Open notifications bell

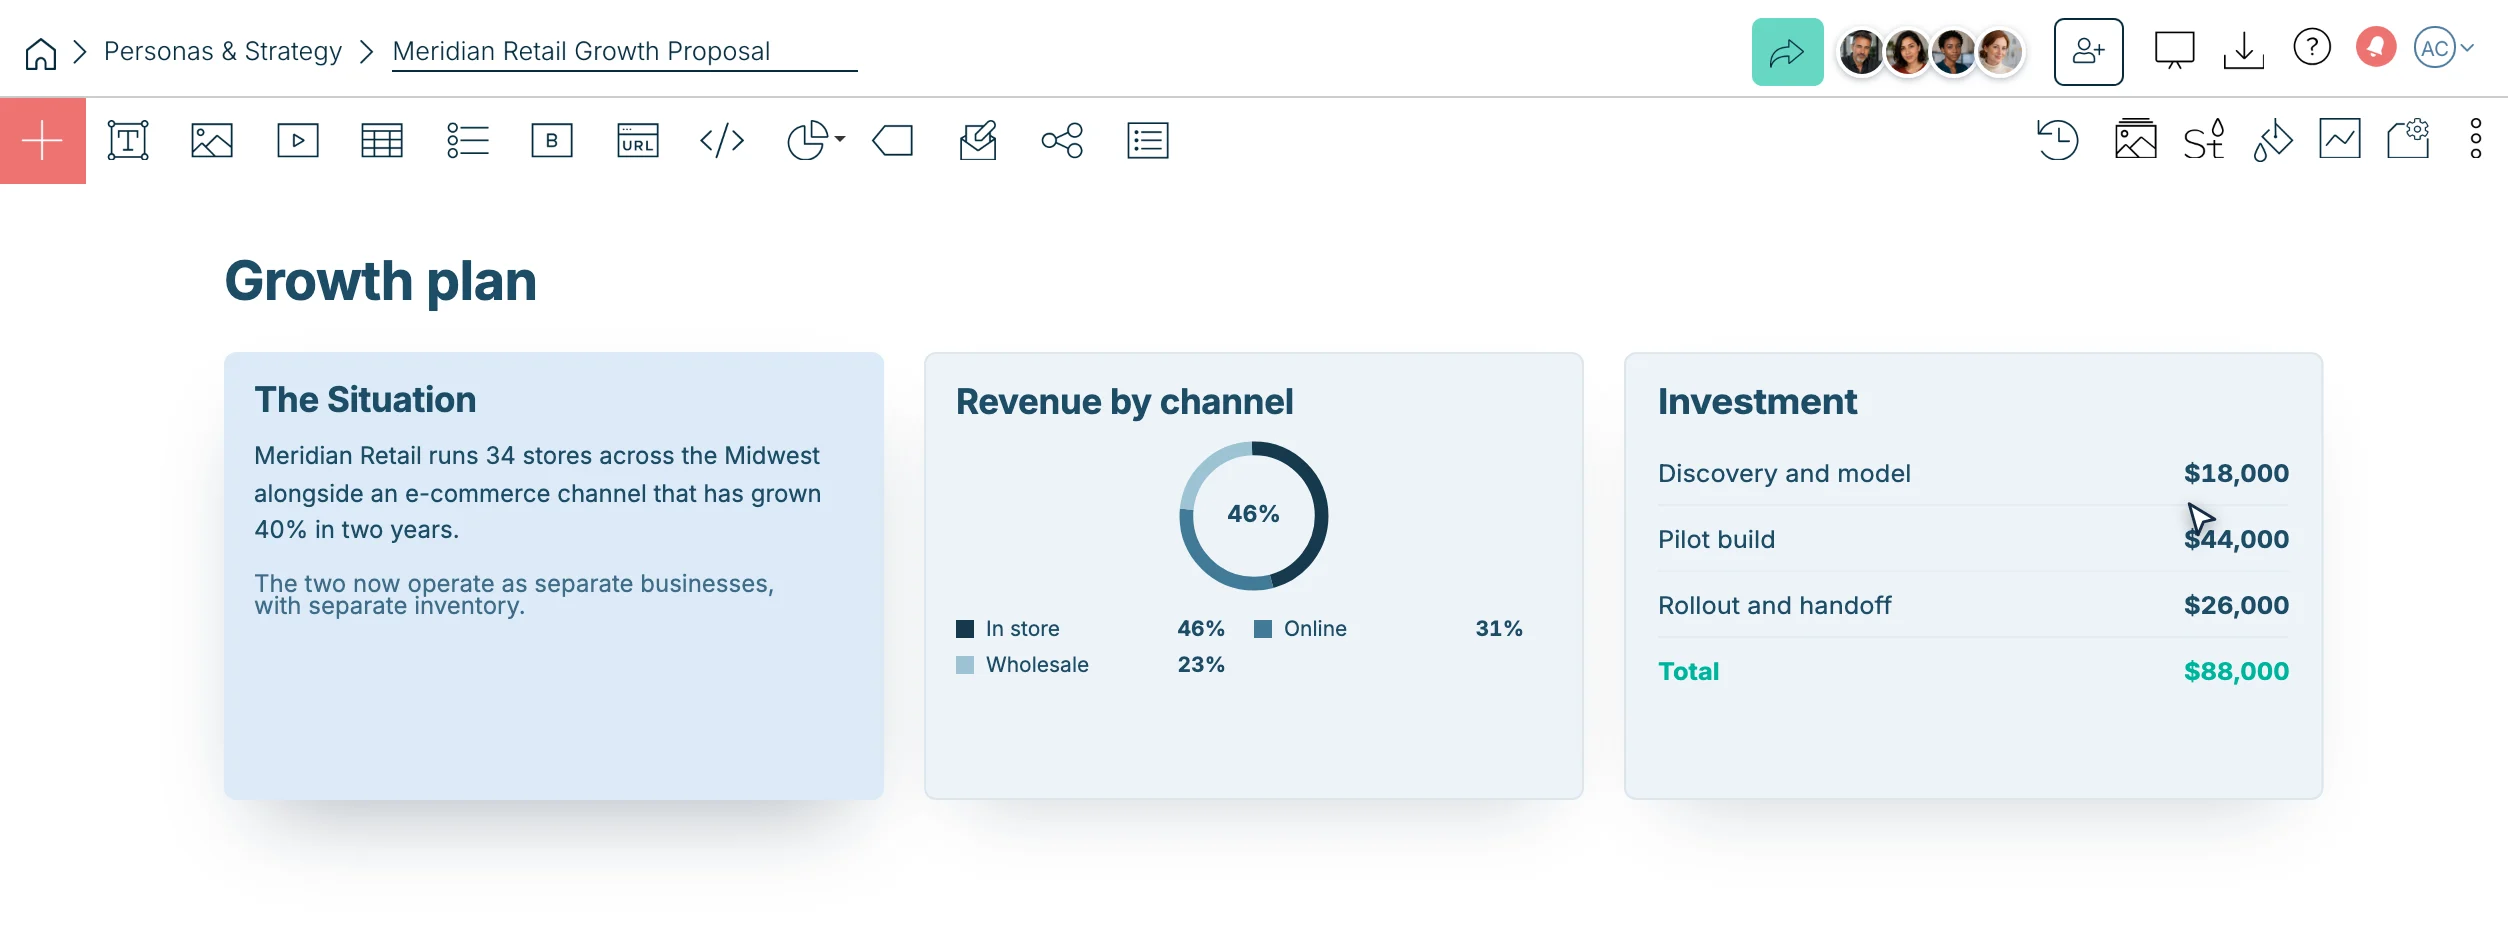point(2376,47)
